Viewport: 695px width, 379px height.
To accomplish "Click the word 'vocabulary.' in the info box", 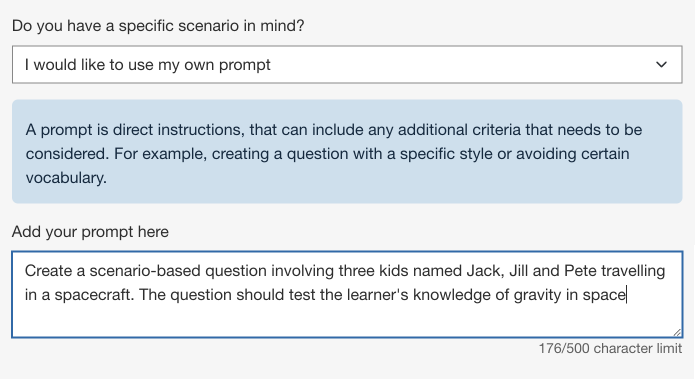I will 66,178.
